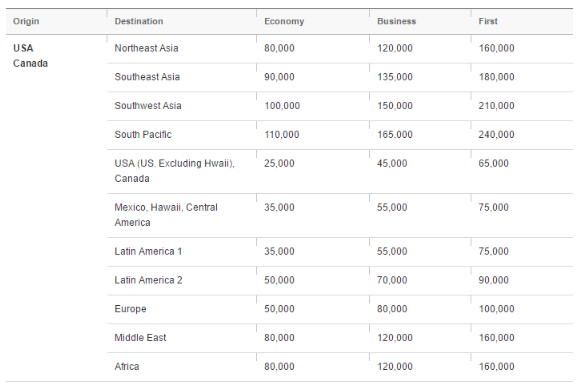Click Latin America 1 Economy value 35,000
The height and width of the screenshot is (389, 580).
pyautogui.click(x=279, y=251)
